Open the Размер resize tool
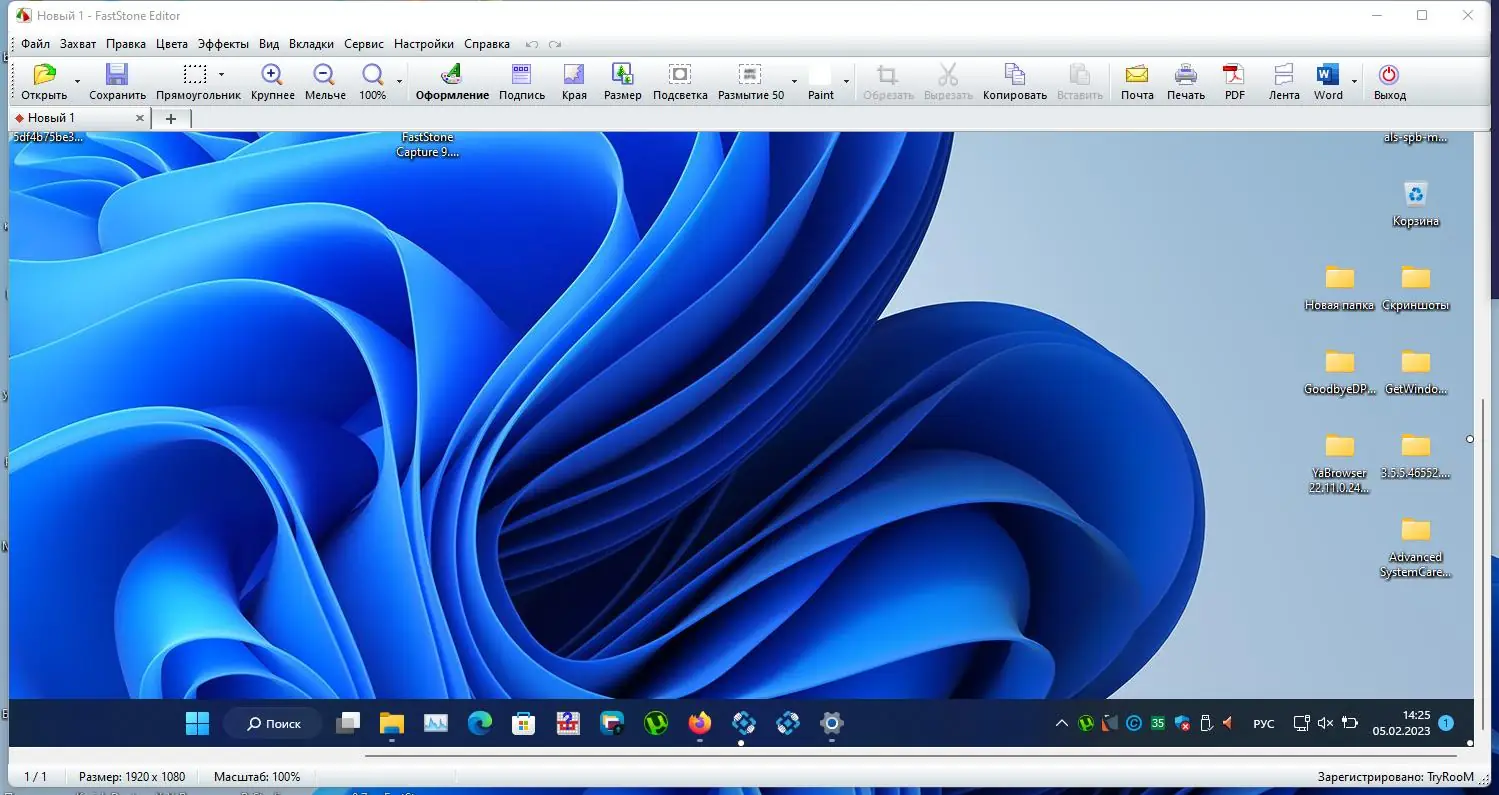Screen dimensions: 1499x795 click(622, 75)
